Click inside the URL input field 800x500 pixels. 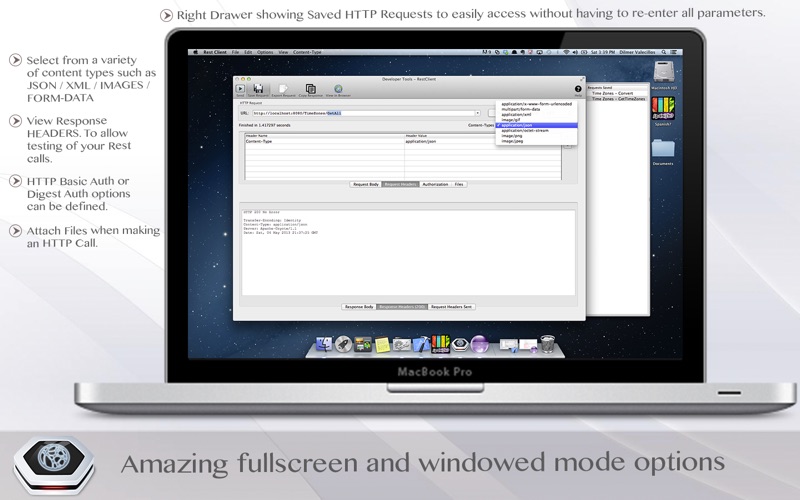pos(363,113)
